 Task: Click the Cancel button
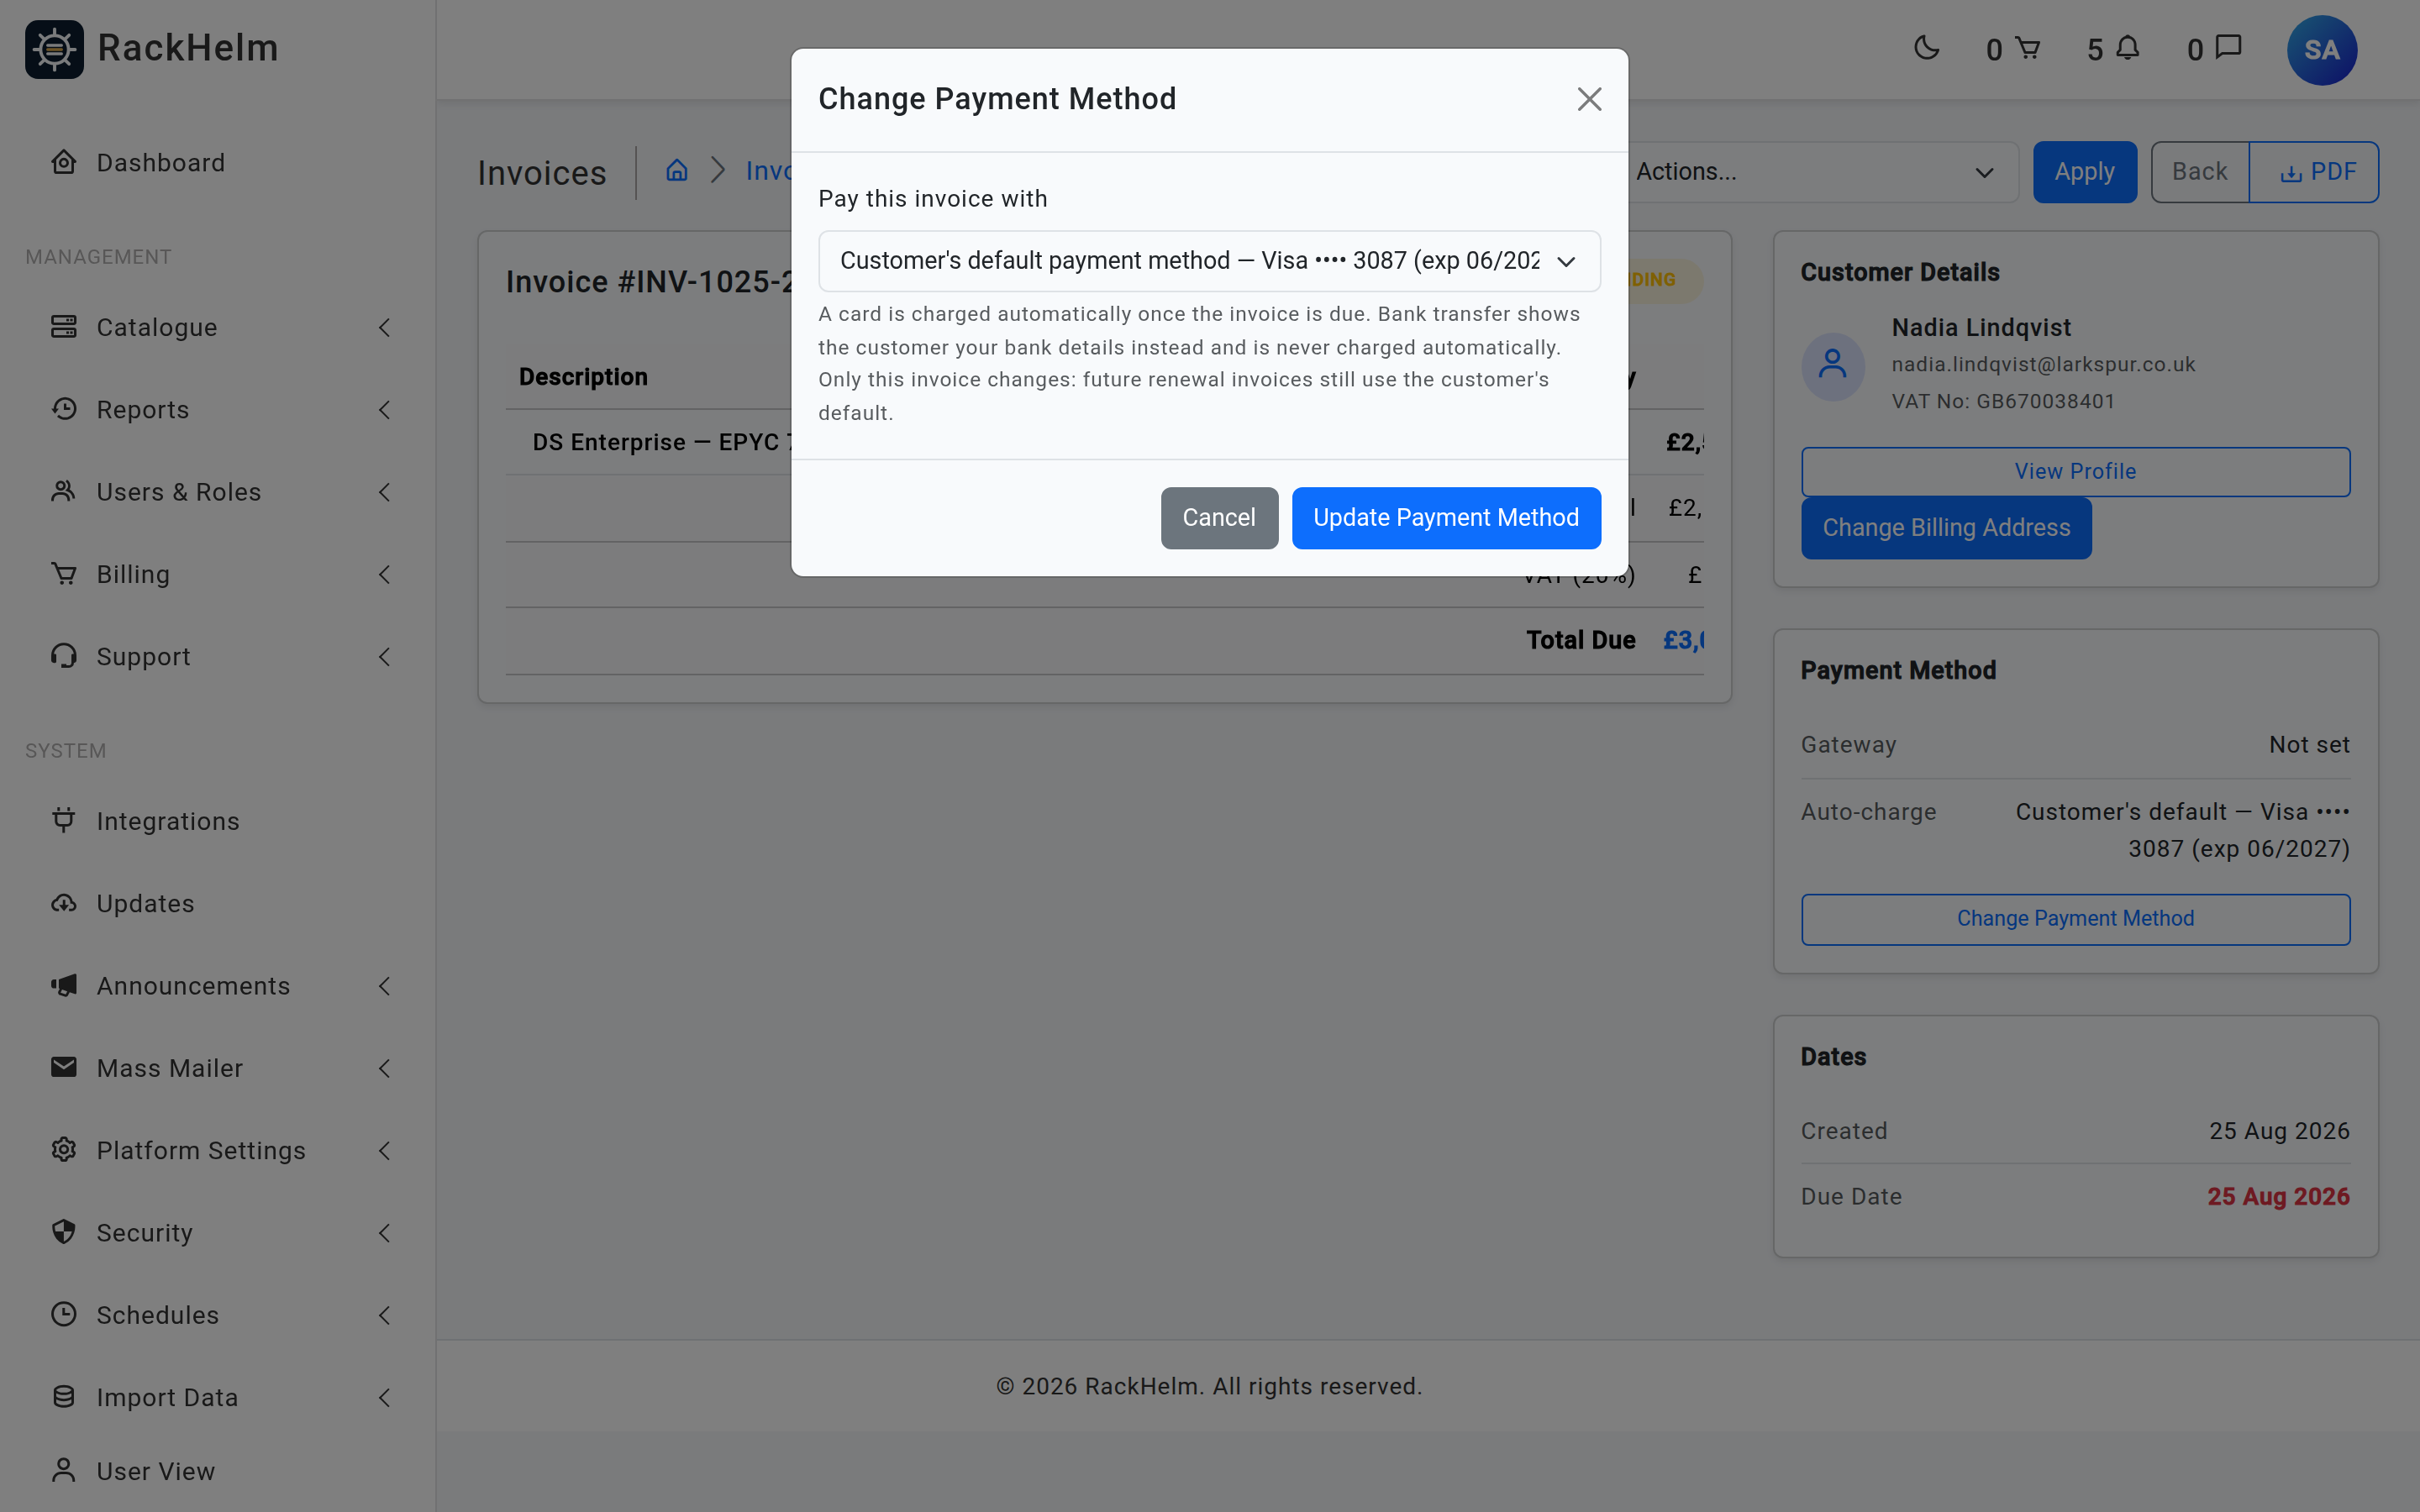[1219, 517]
